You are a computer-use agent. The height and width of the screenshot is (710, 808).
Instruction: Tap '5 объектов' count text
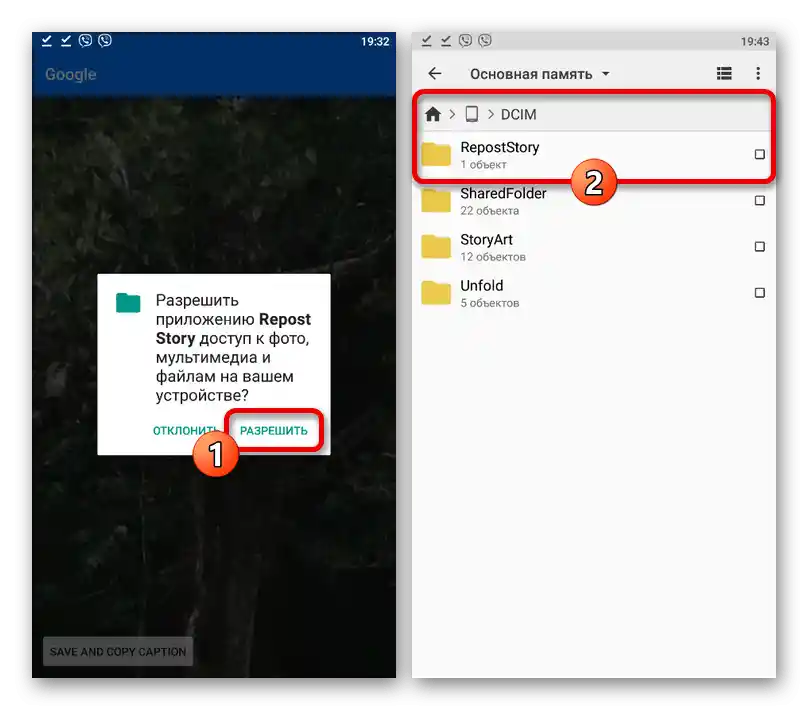tap(490, 303)
